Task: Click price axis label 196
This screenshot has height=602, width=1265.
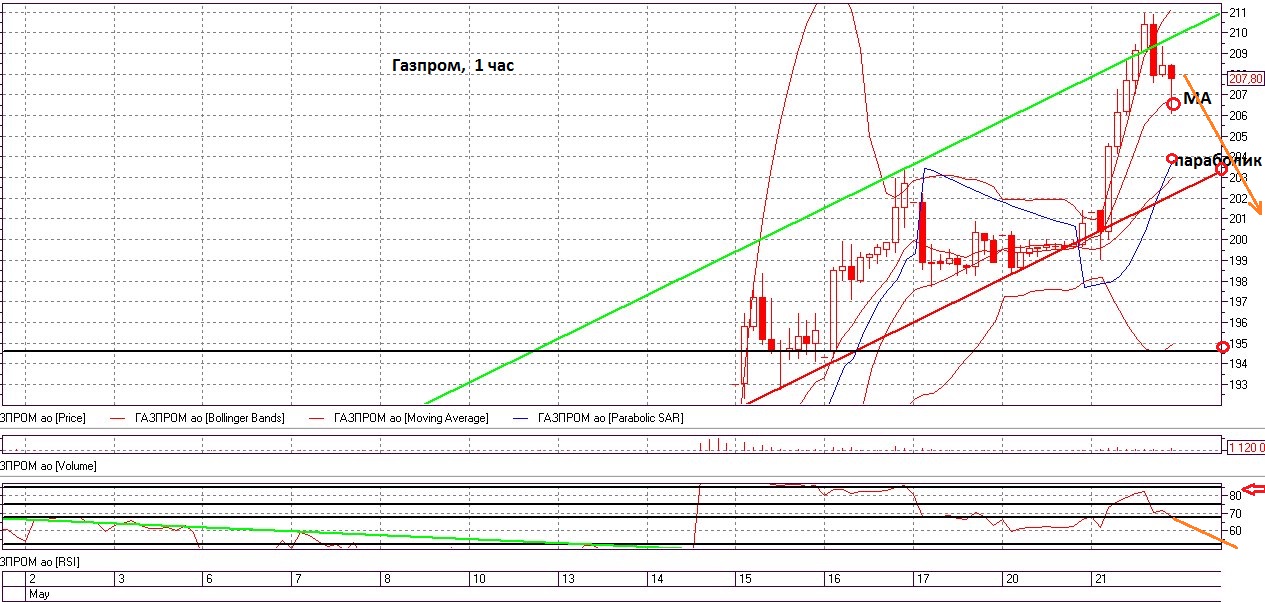Action: [x=1239, y=323]
